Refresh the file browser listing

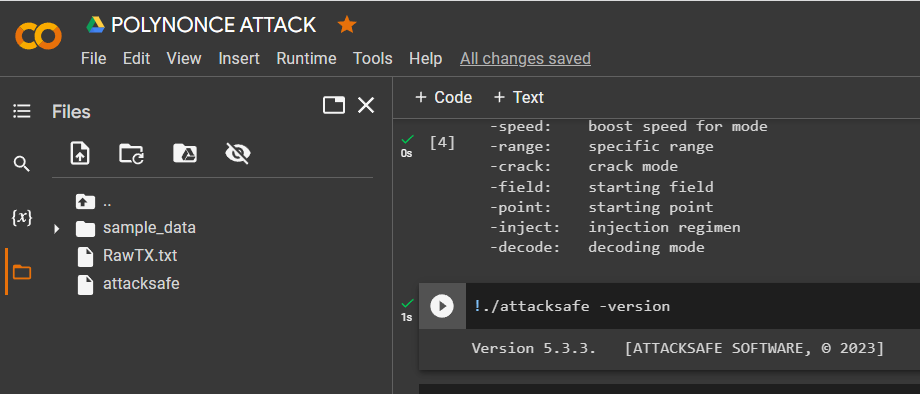(x=131, y=154)
